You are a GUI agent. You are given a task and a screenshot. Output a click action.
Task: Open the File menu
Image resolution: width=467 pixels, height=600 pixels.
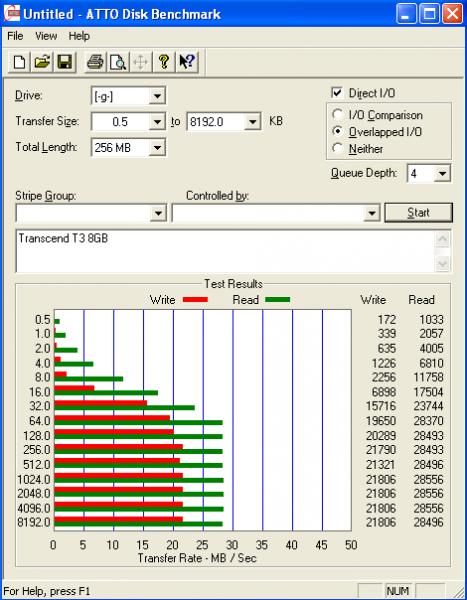[x=15, y=36]
